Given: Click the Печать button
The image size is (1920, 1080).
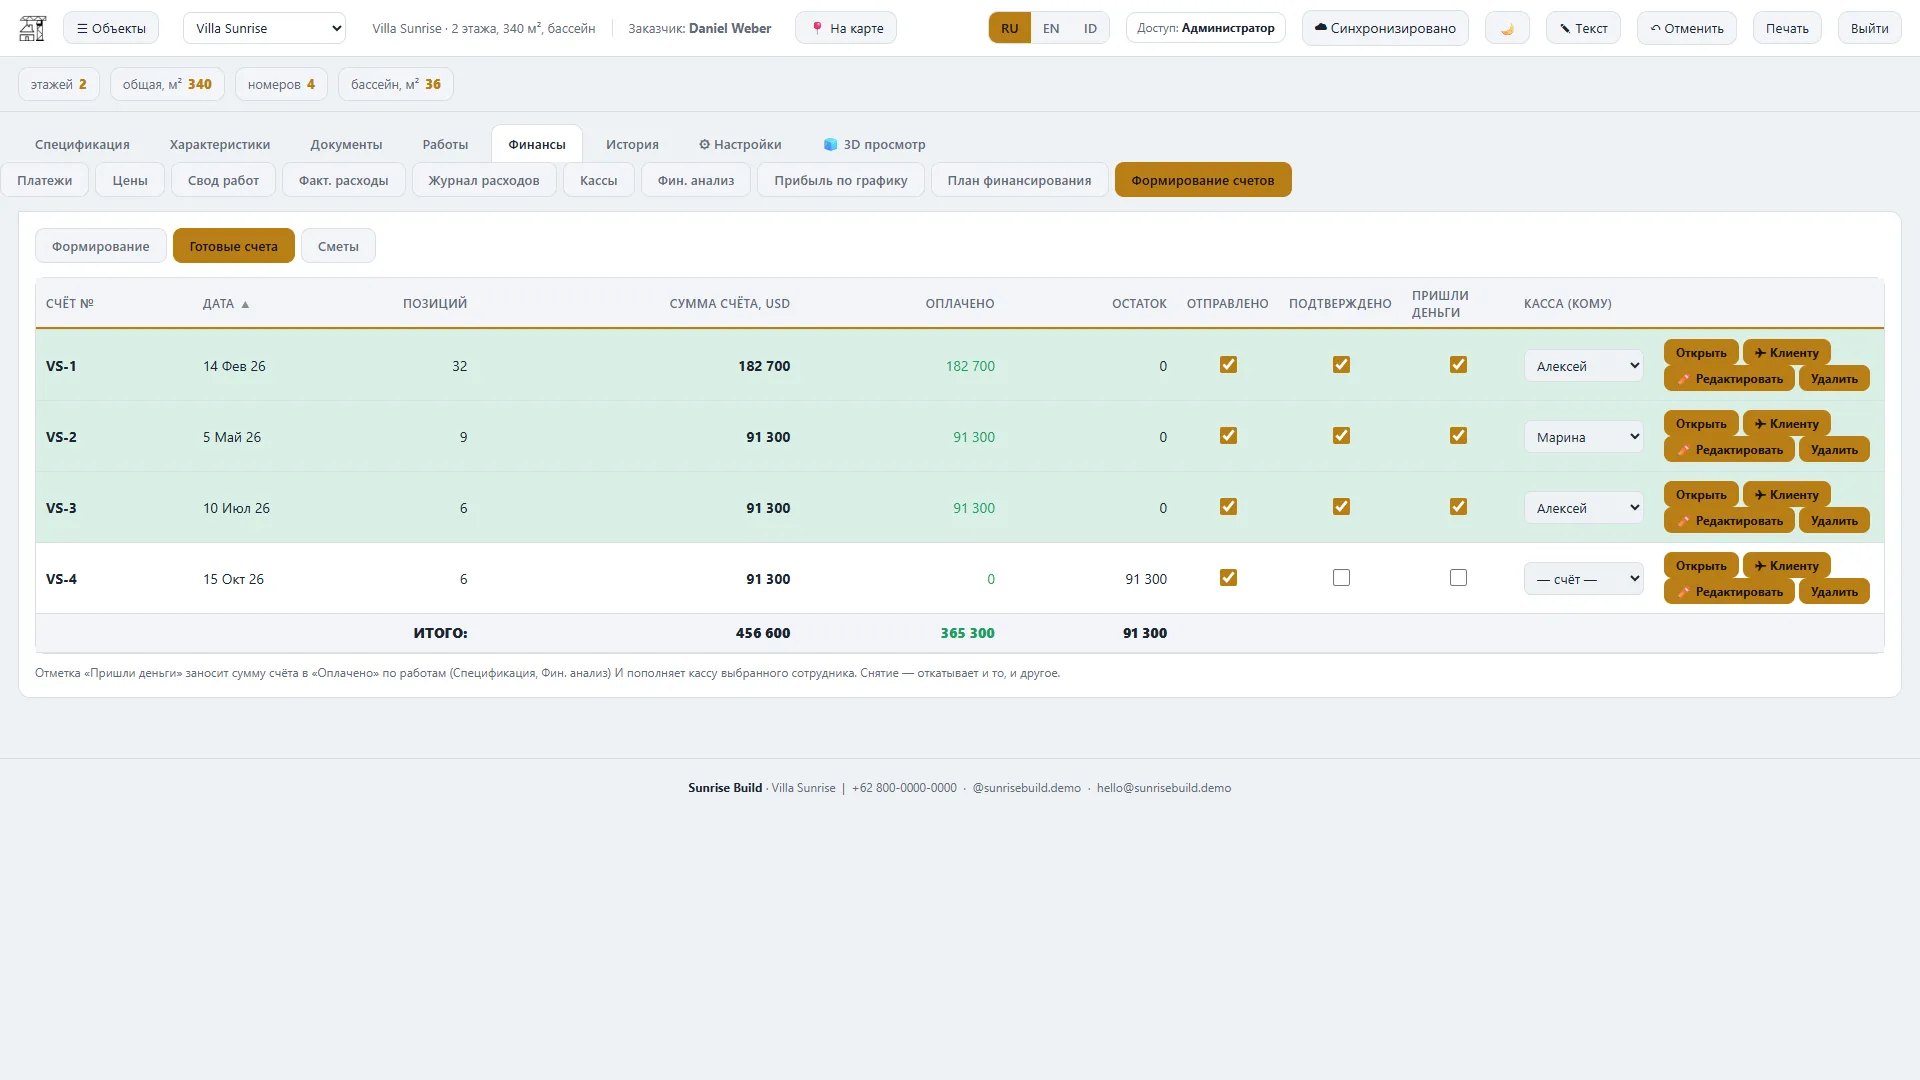Looking at the screenshot, I should tap(1787, 28).
